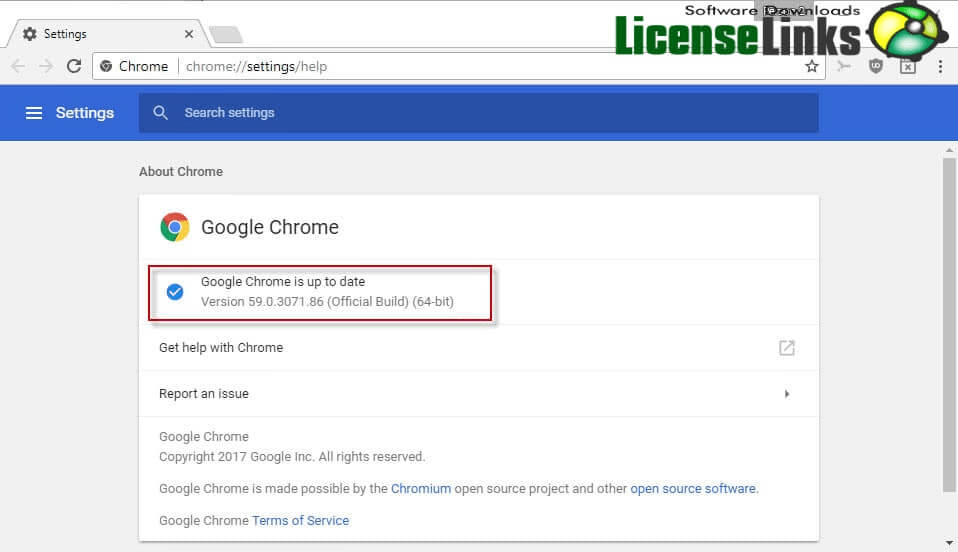Click the 'Google Chrome is up to date' text

pyautogui.click(x=283, y=282)
